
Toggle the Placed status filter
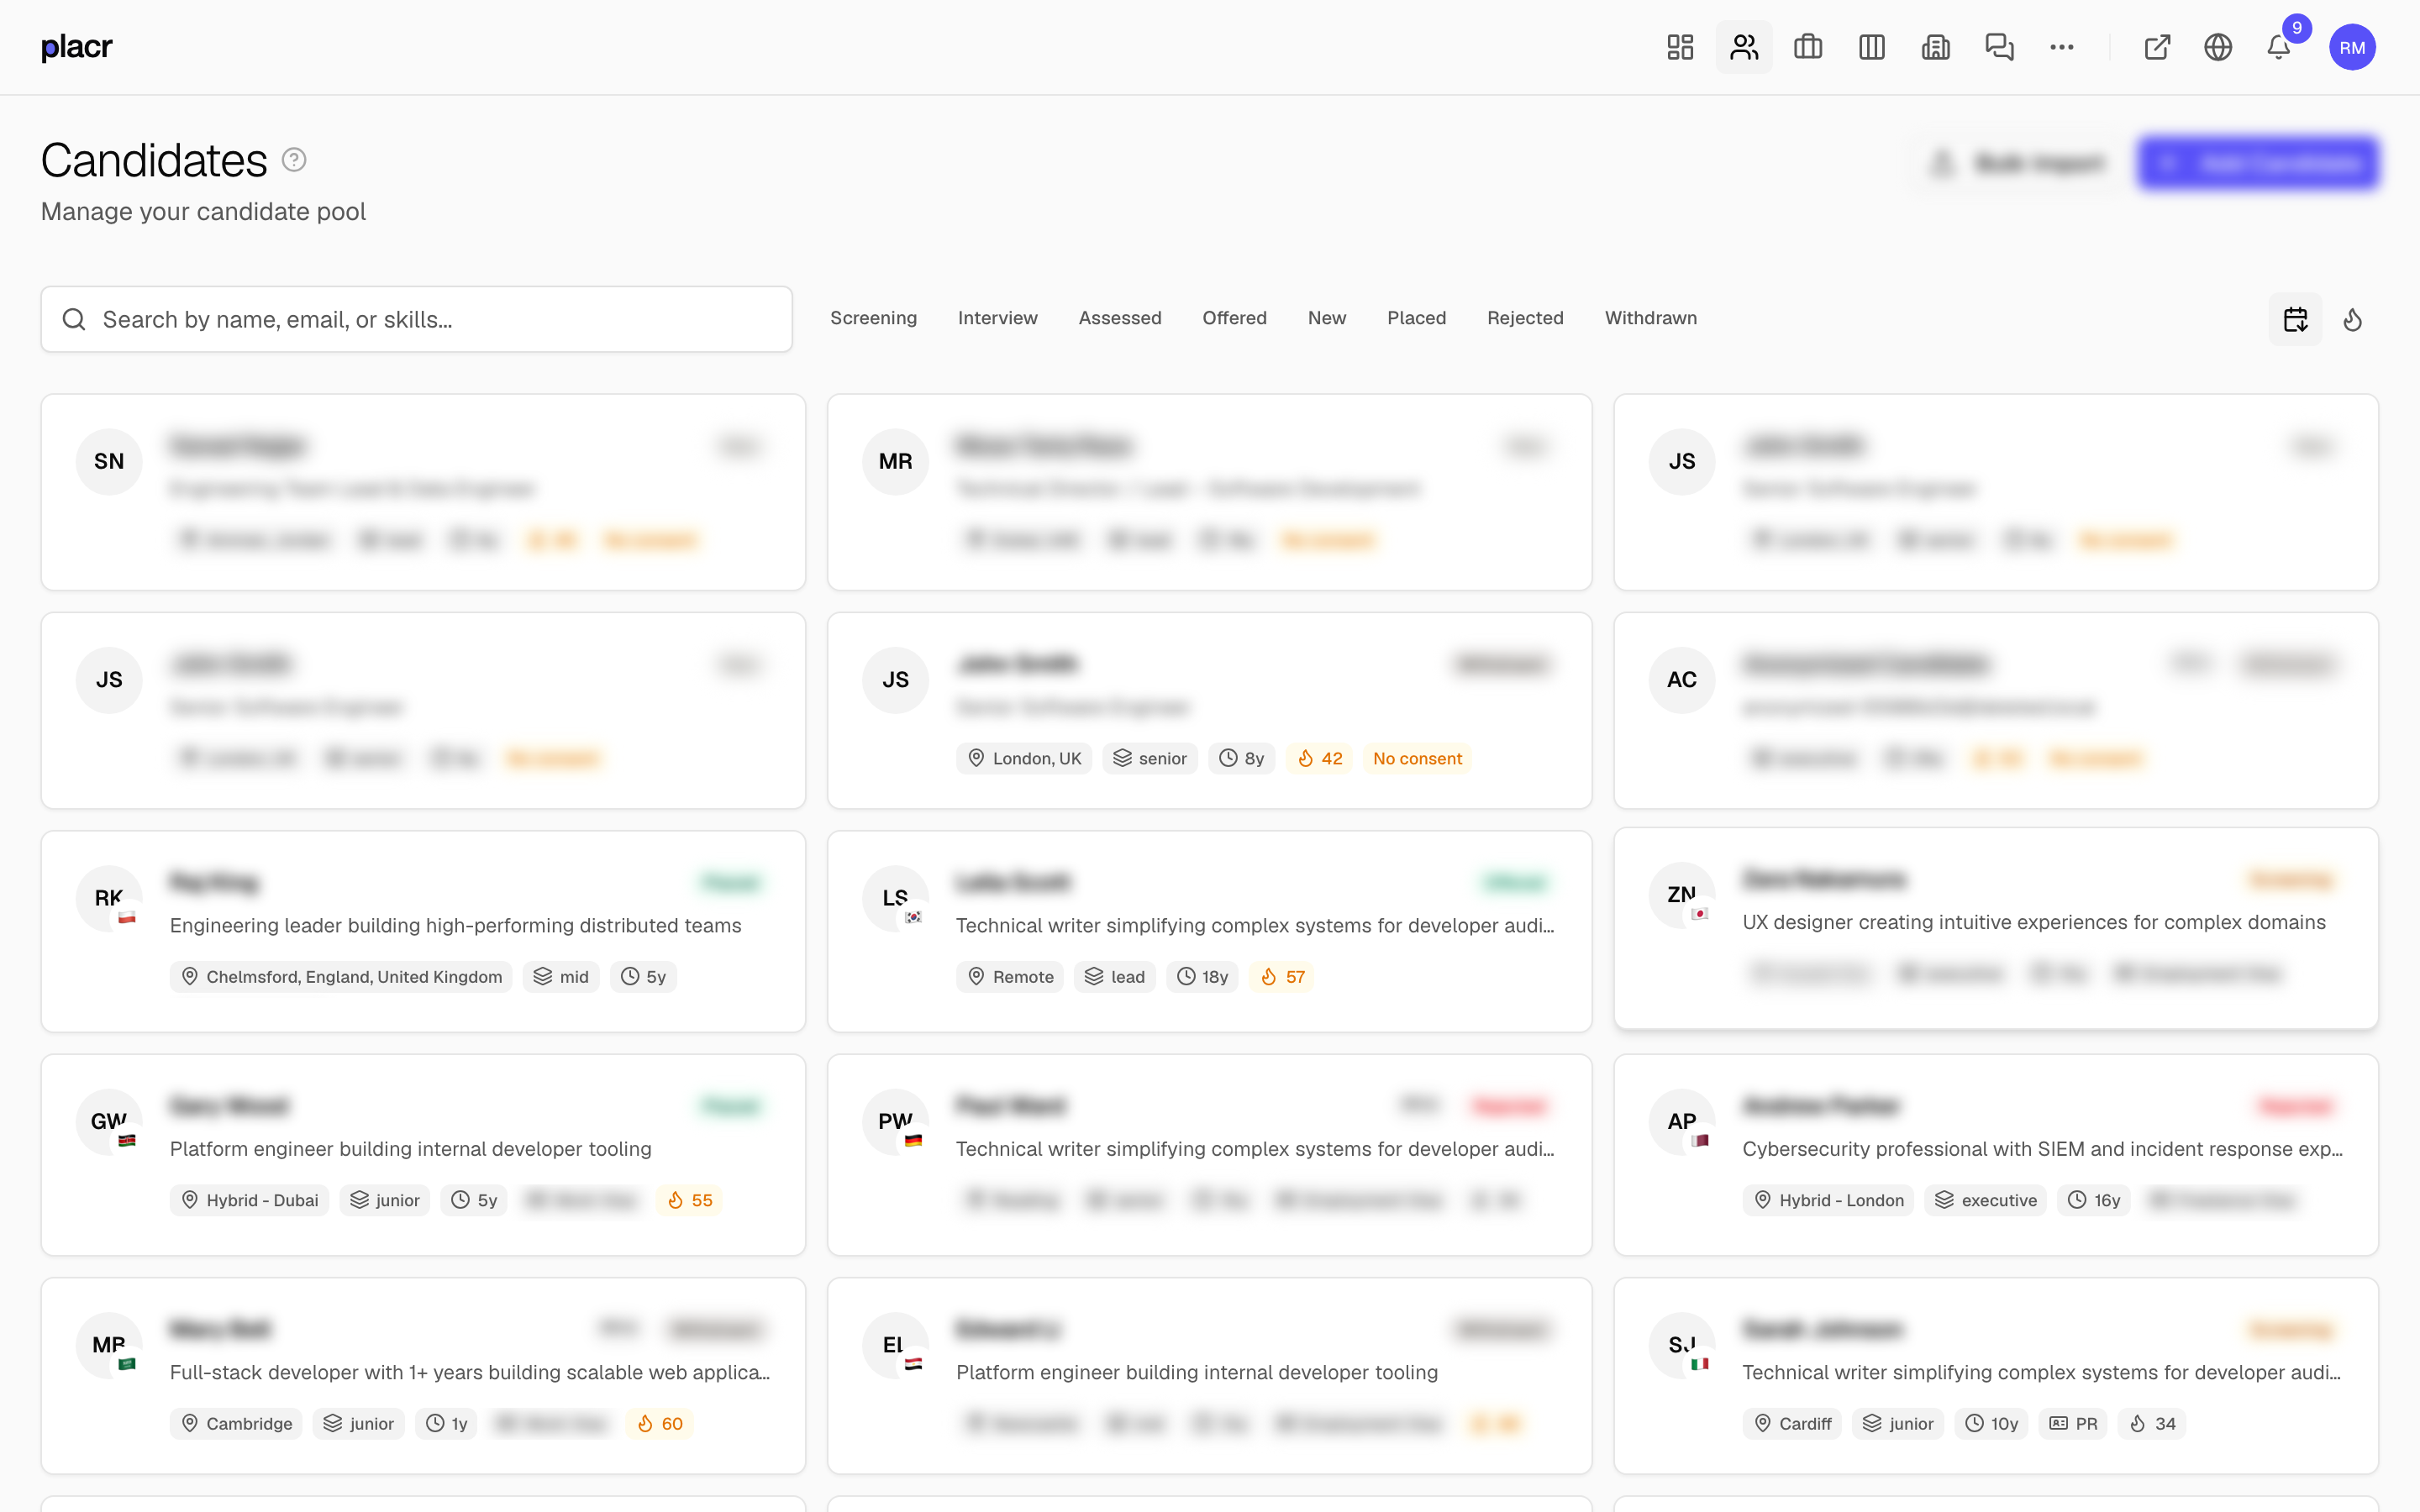pyautogui.click(x=1416, y=318)
